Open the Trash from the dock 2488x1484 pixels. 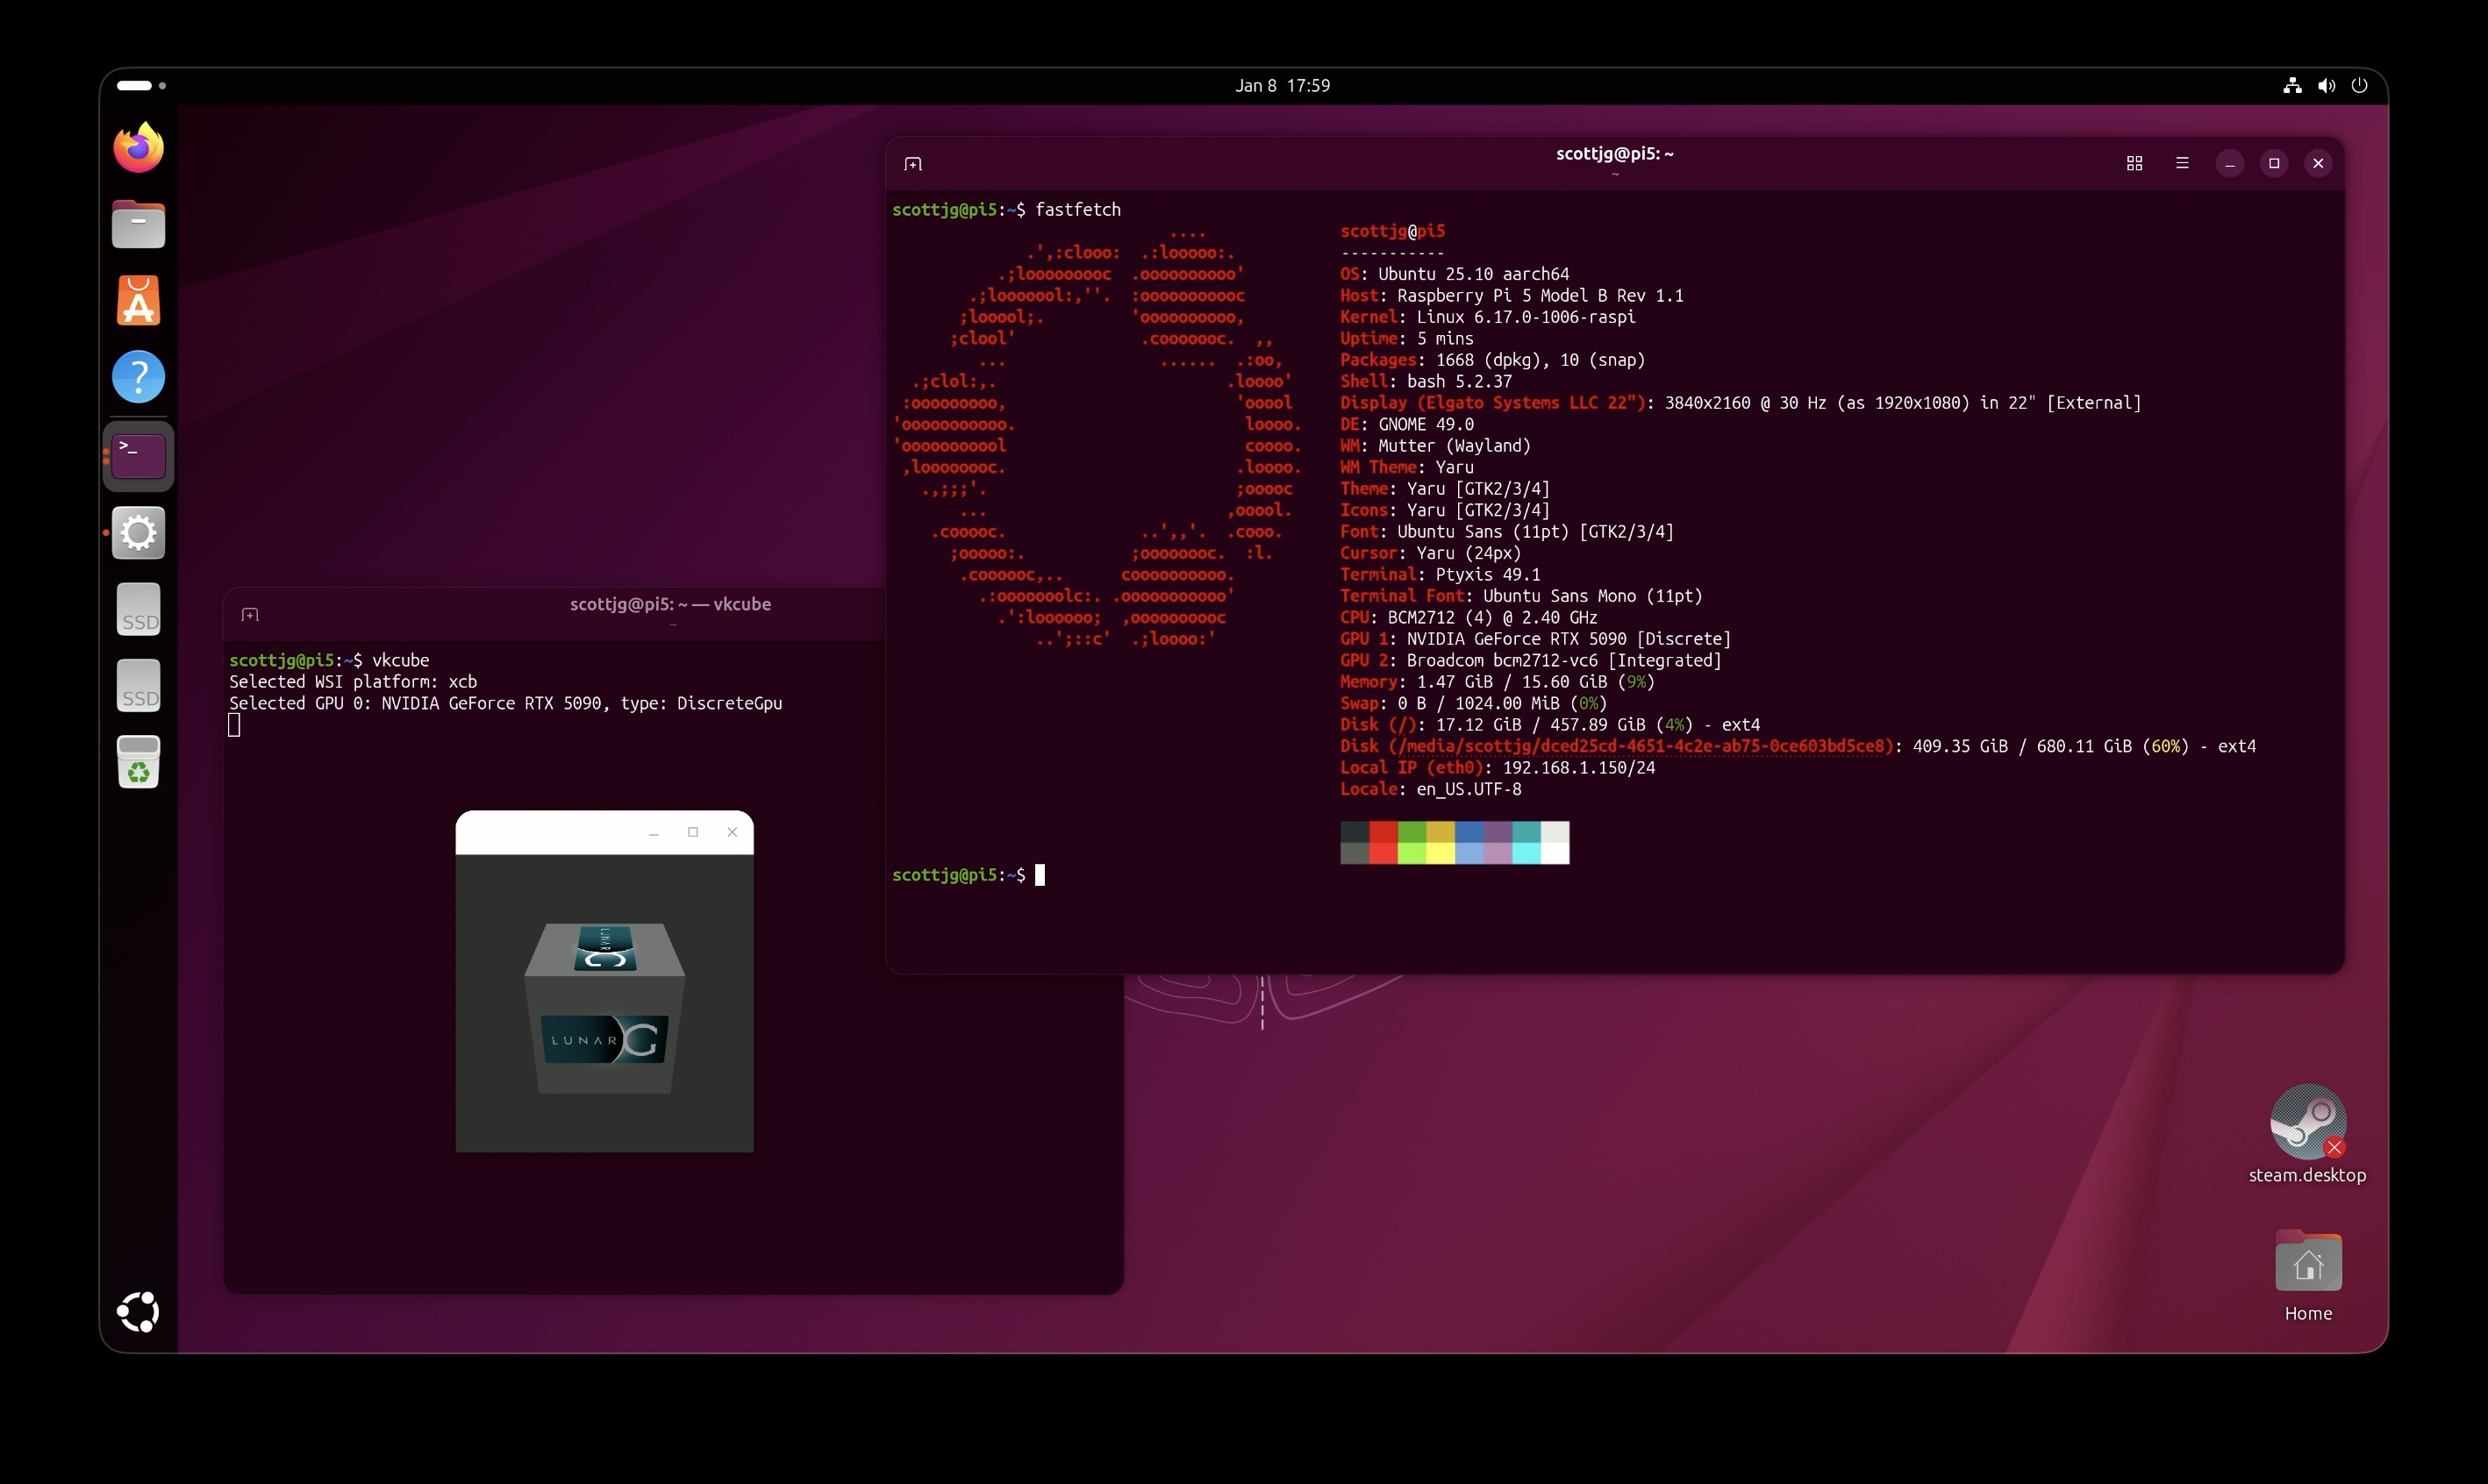pos(138,762)
